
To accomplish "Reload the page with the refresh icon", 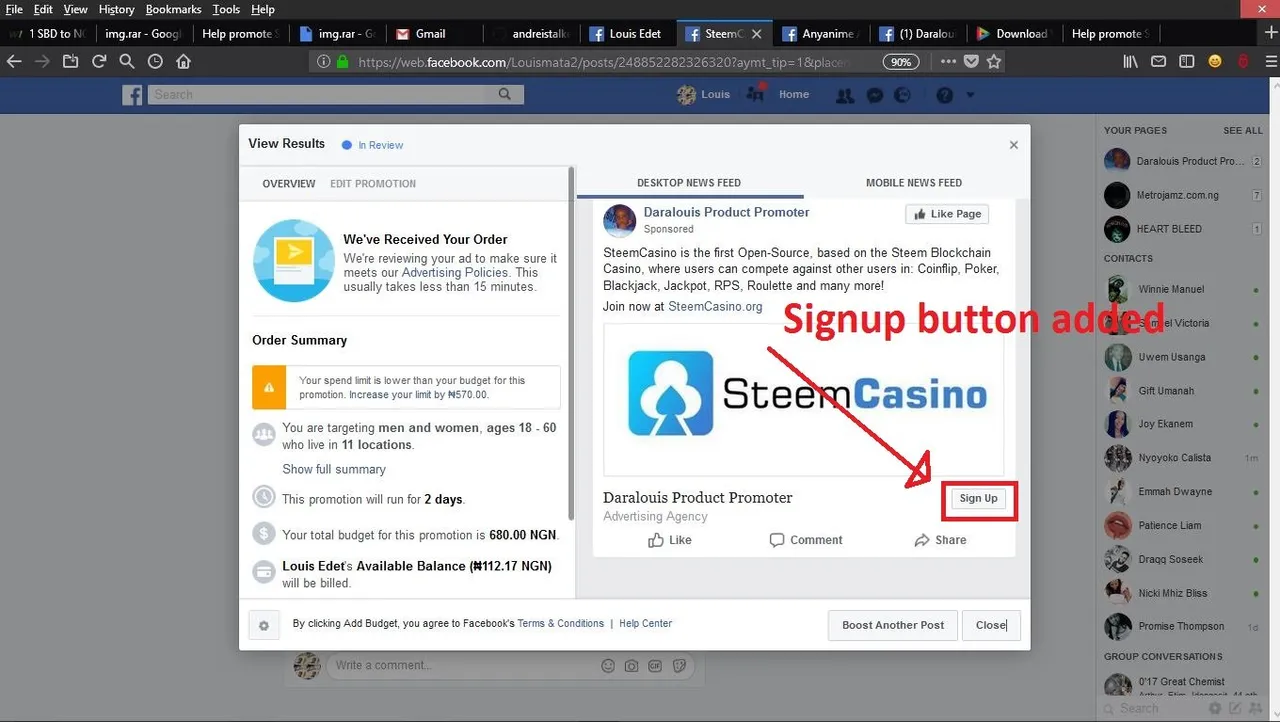I will click(x=99, y=61).
